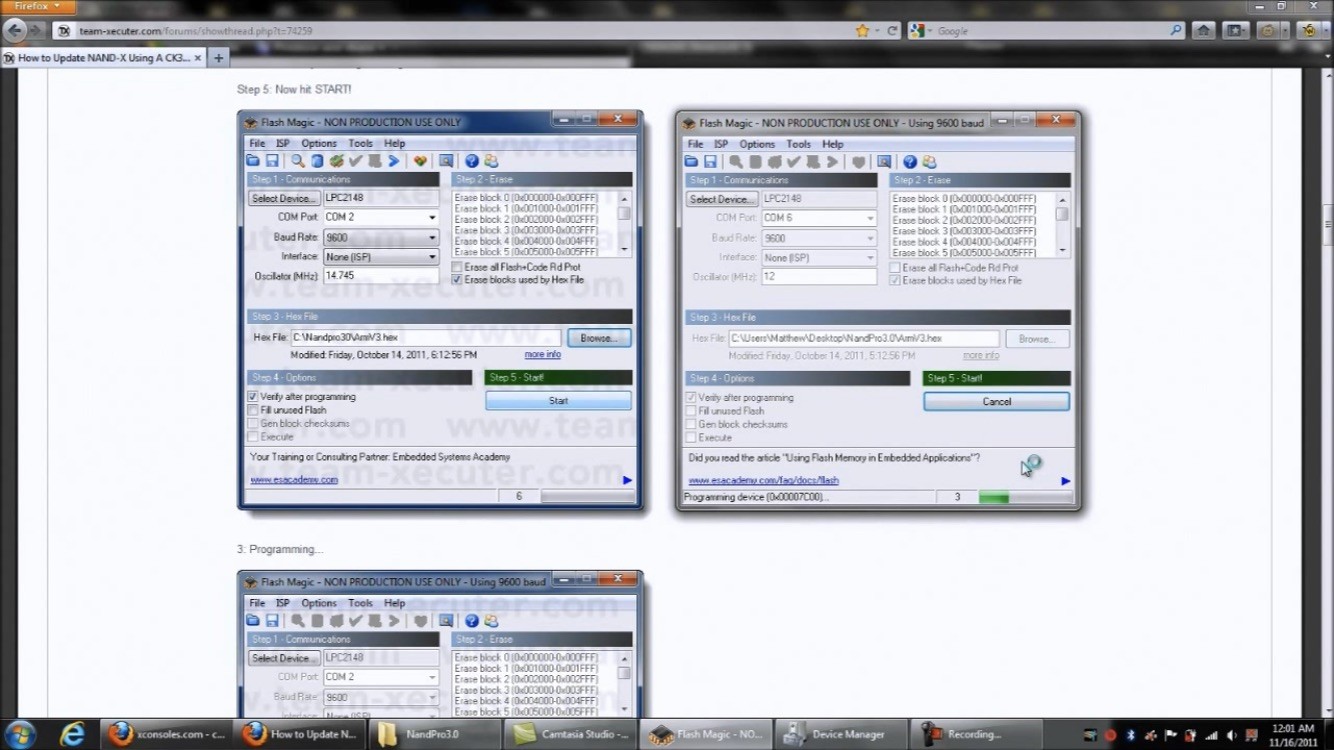Open the Terminal screen icon in the Cancel-button window
This screenshot has height=750, width=1334.
pos(884,162)
